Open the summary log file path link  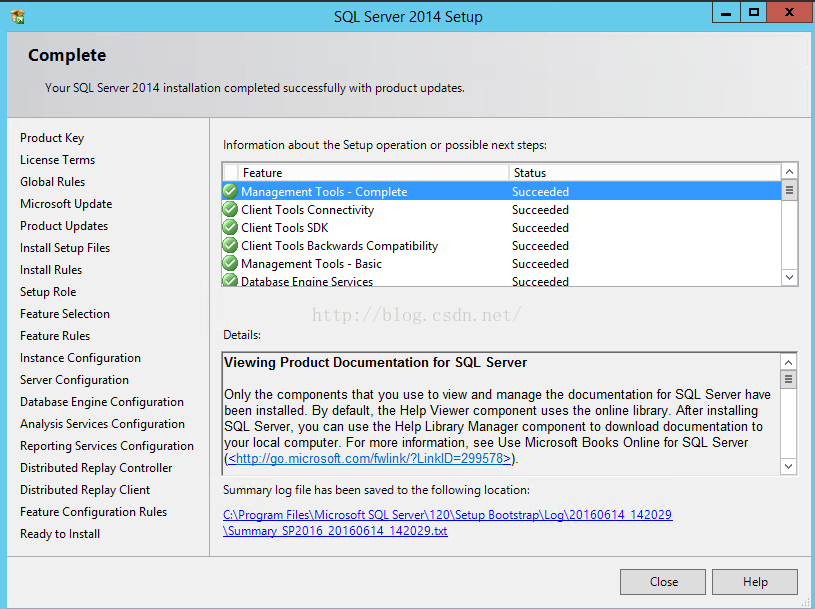pos(448,522)
